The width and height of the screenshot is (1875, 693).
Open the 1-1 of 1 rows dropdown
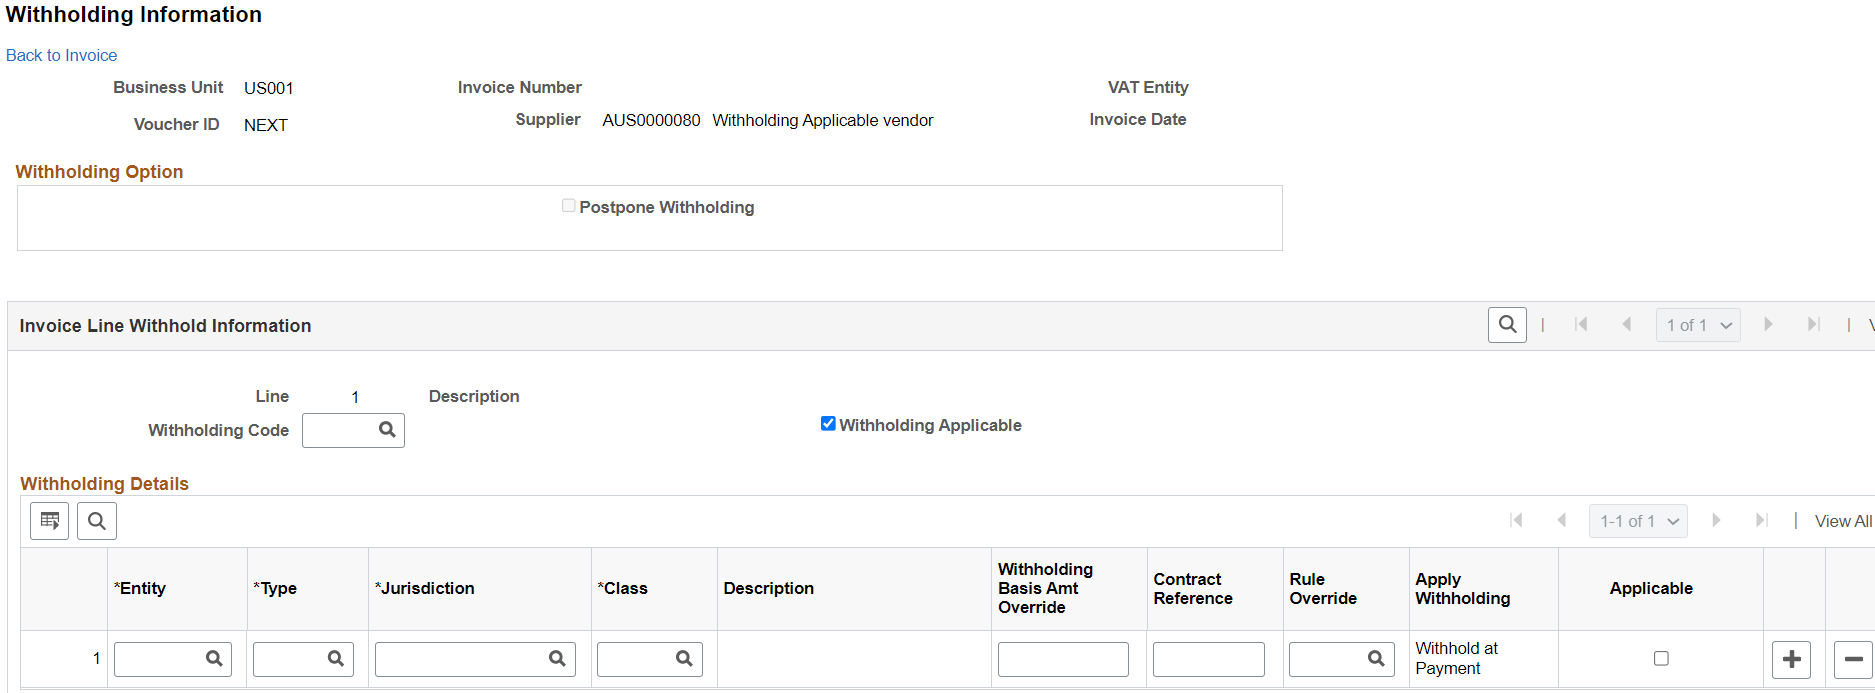(x=1638, y=521)
